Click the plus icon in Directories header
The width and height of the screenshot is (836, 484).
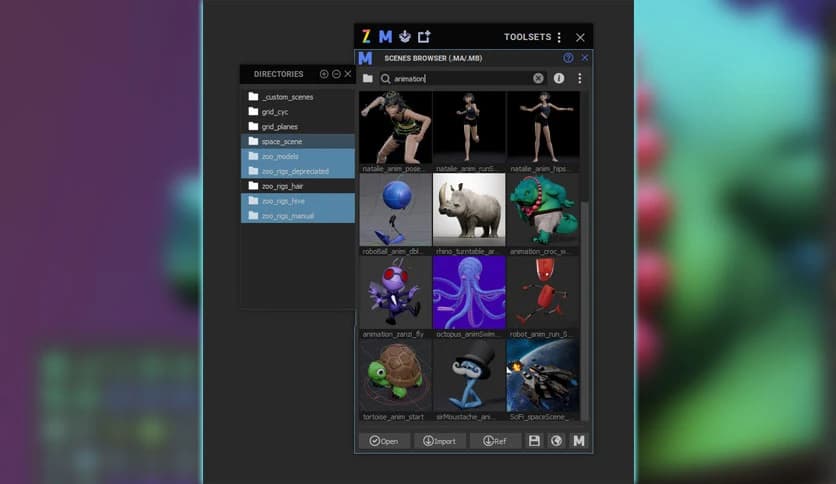(x=324, y=74)
